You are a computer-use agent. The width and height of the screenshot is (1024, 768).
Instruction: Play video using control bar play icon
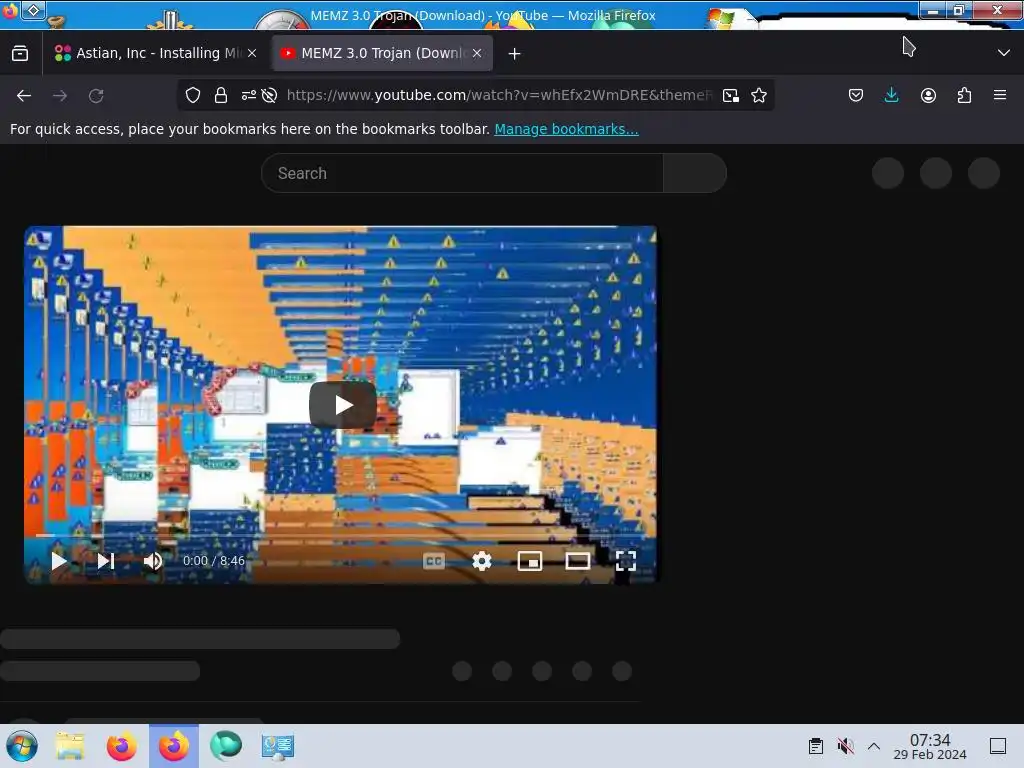point(59,561)
